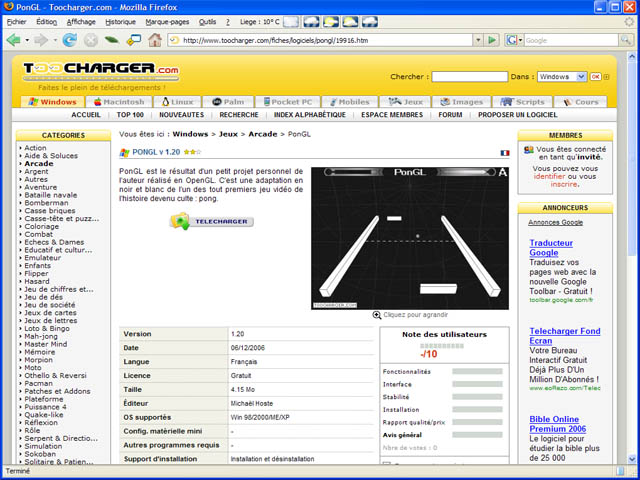Open the Affichage menu
The height and width of the screenshot is (480, 640).
pos(81,22)
